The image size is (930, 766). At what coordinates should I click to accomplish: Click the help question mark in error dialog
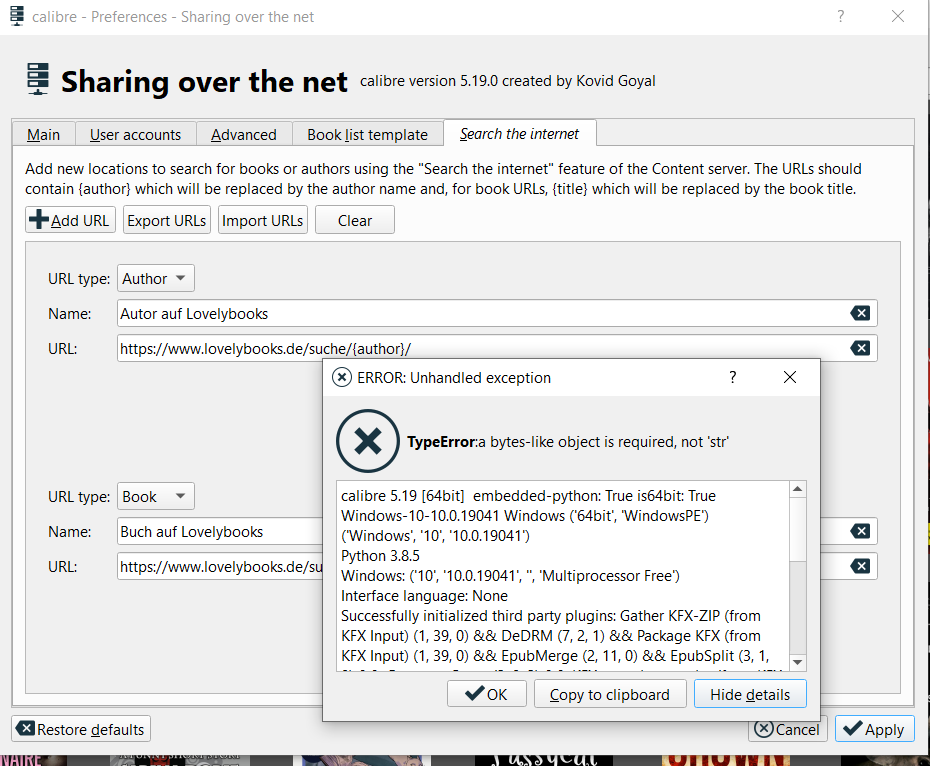(732, 377)
